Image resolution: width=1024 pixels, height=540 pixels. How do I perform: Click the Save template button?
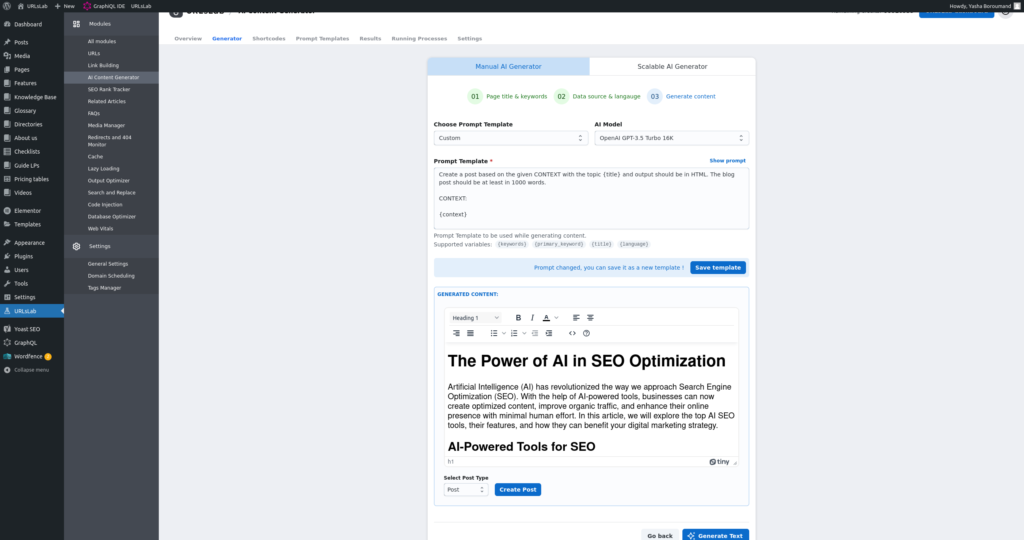click(x=718, y=268)
